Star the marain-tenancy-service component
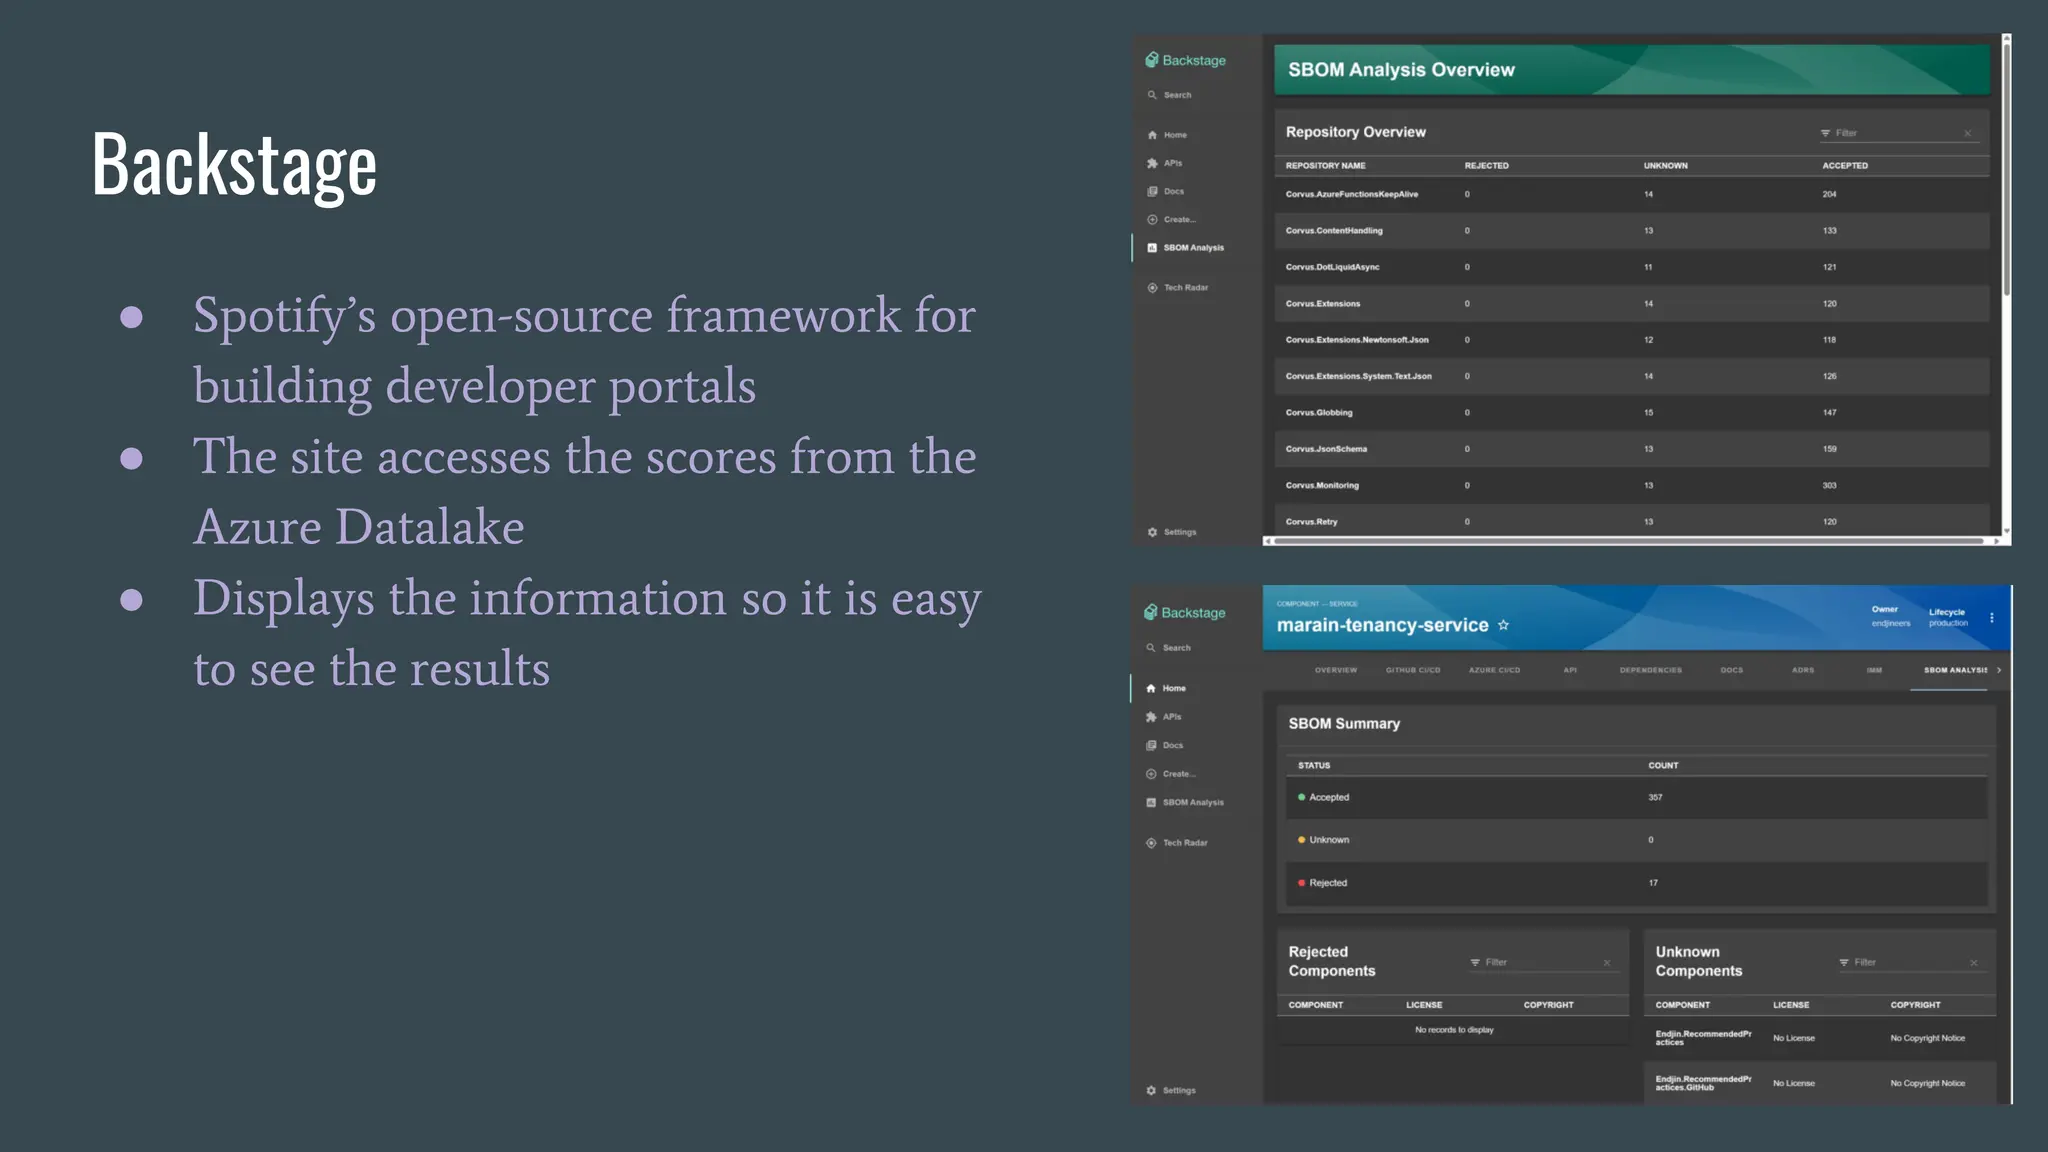Image resolution: width=2048 pixels, height=1152 pixels. point(1503,625)
